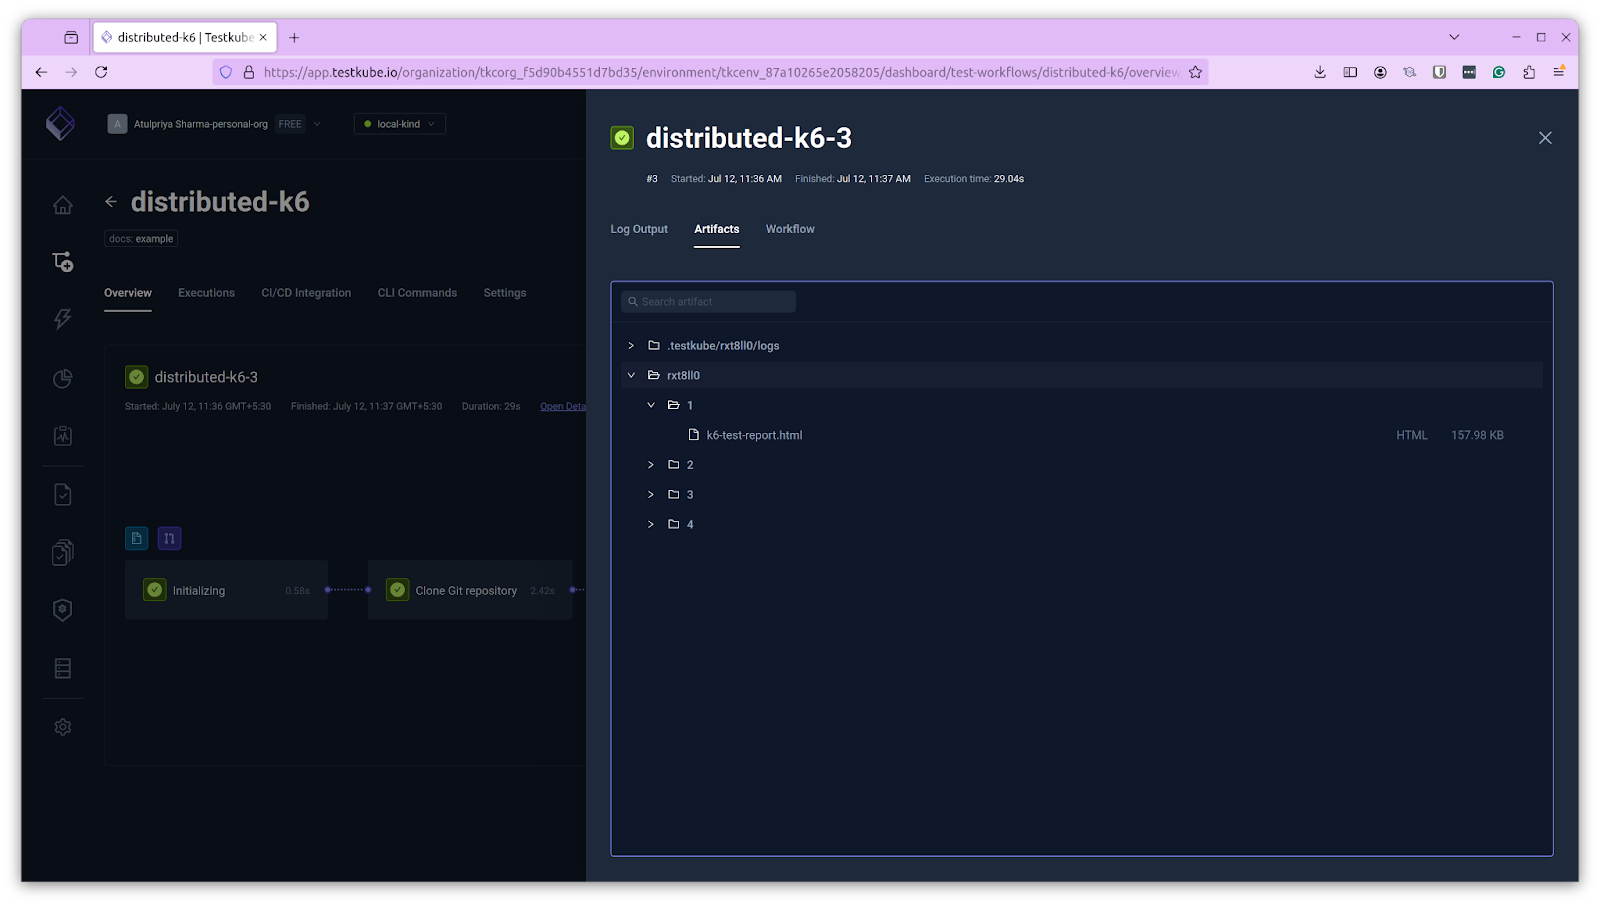This screenshot has width=1600, height=905.
Task: Click the docs: example label tag
Action: 141,239
